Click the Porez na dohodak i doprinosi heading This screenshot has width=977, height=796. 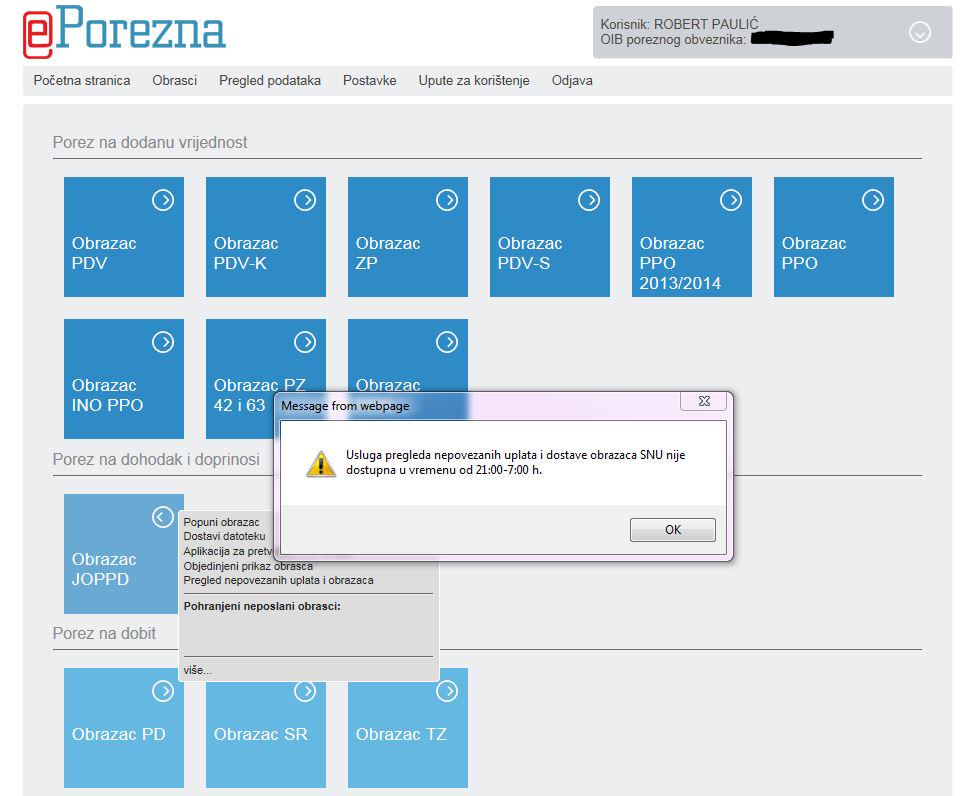coord(156,460)
